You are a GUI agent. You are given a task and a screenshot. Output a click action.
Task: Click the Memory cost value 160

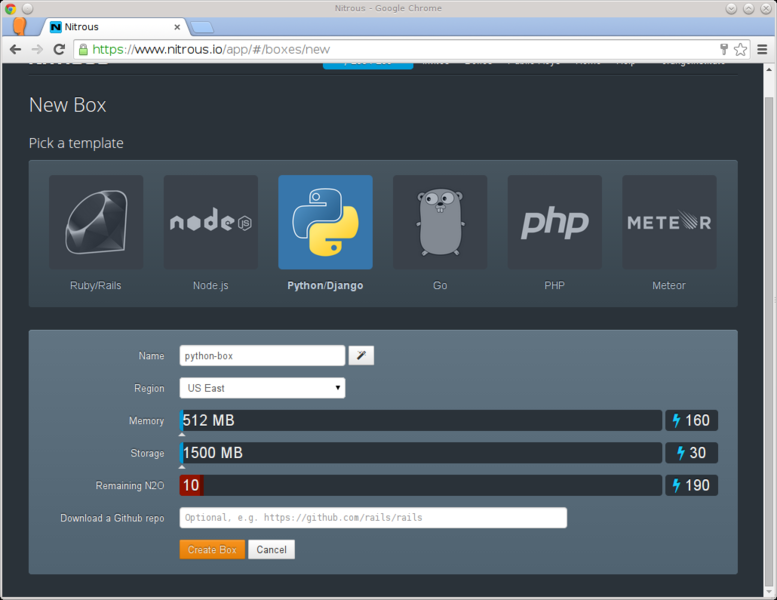tap(691, 421)
